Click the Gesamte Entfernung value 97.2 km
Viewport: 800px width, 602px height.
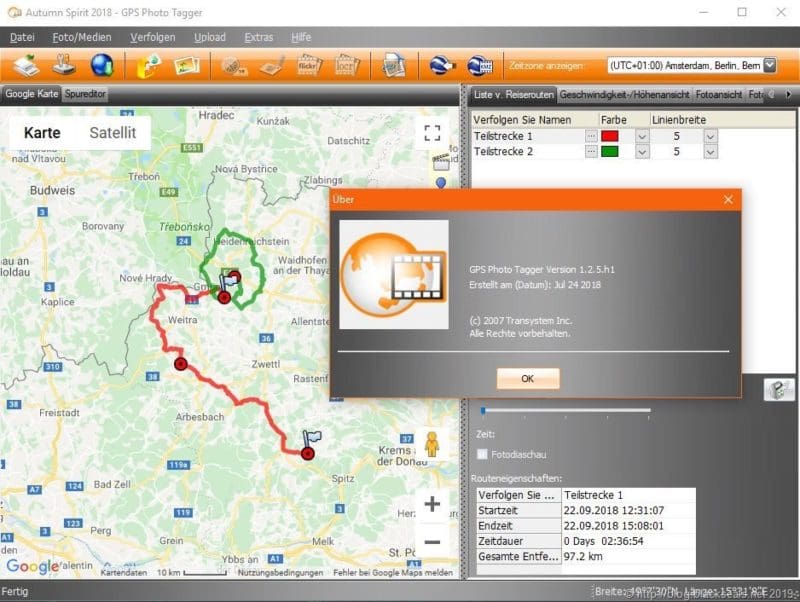(583, 557)
